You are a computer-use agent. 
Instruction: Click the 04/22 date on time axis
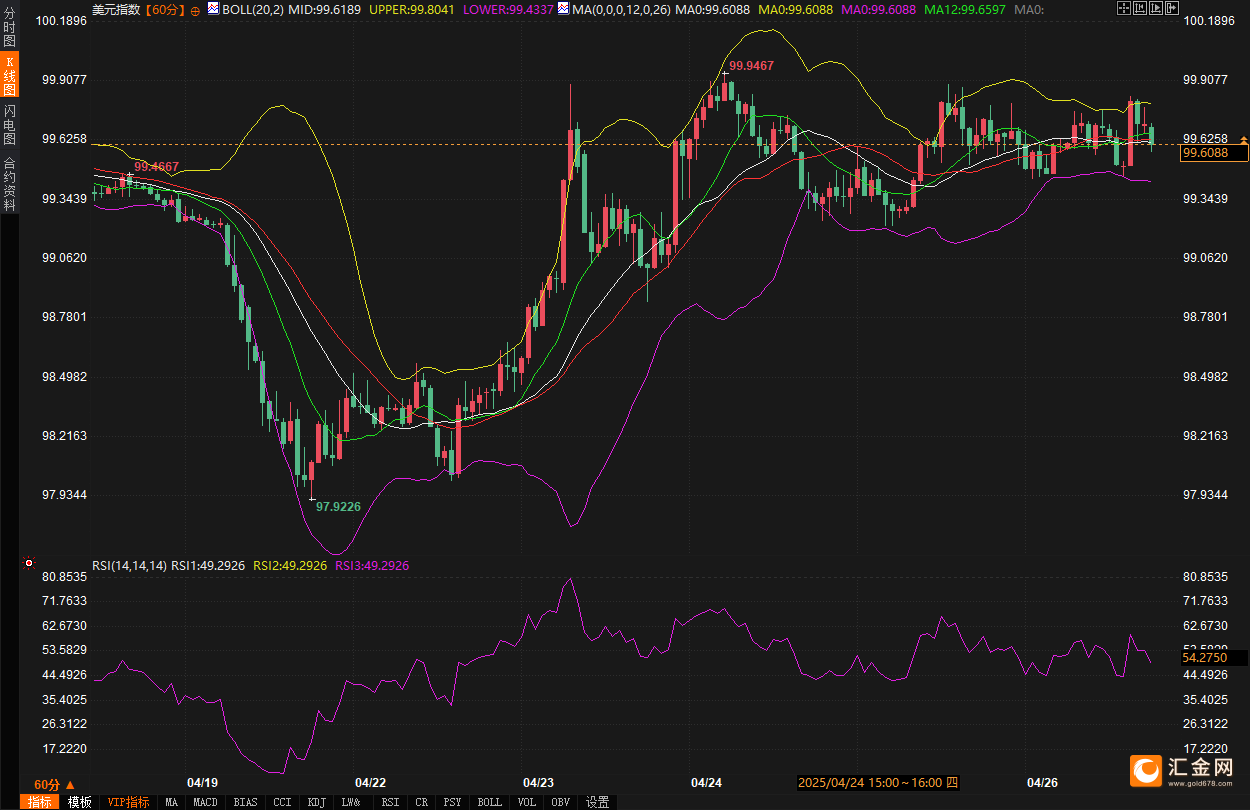(371, 782)
